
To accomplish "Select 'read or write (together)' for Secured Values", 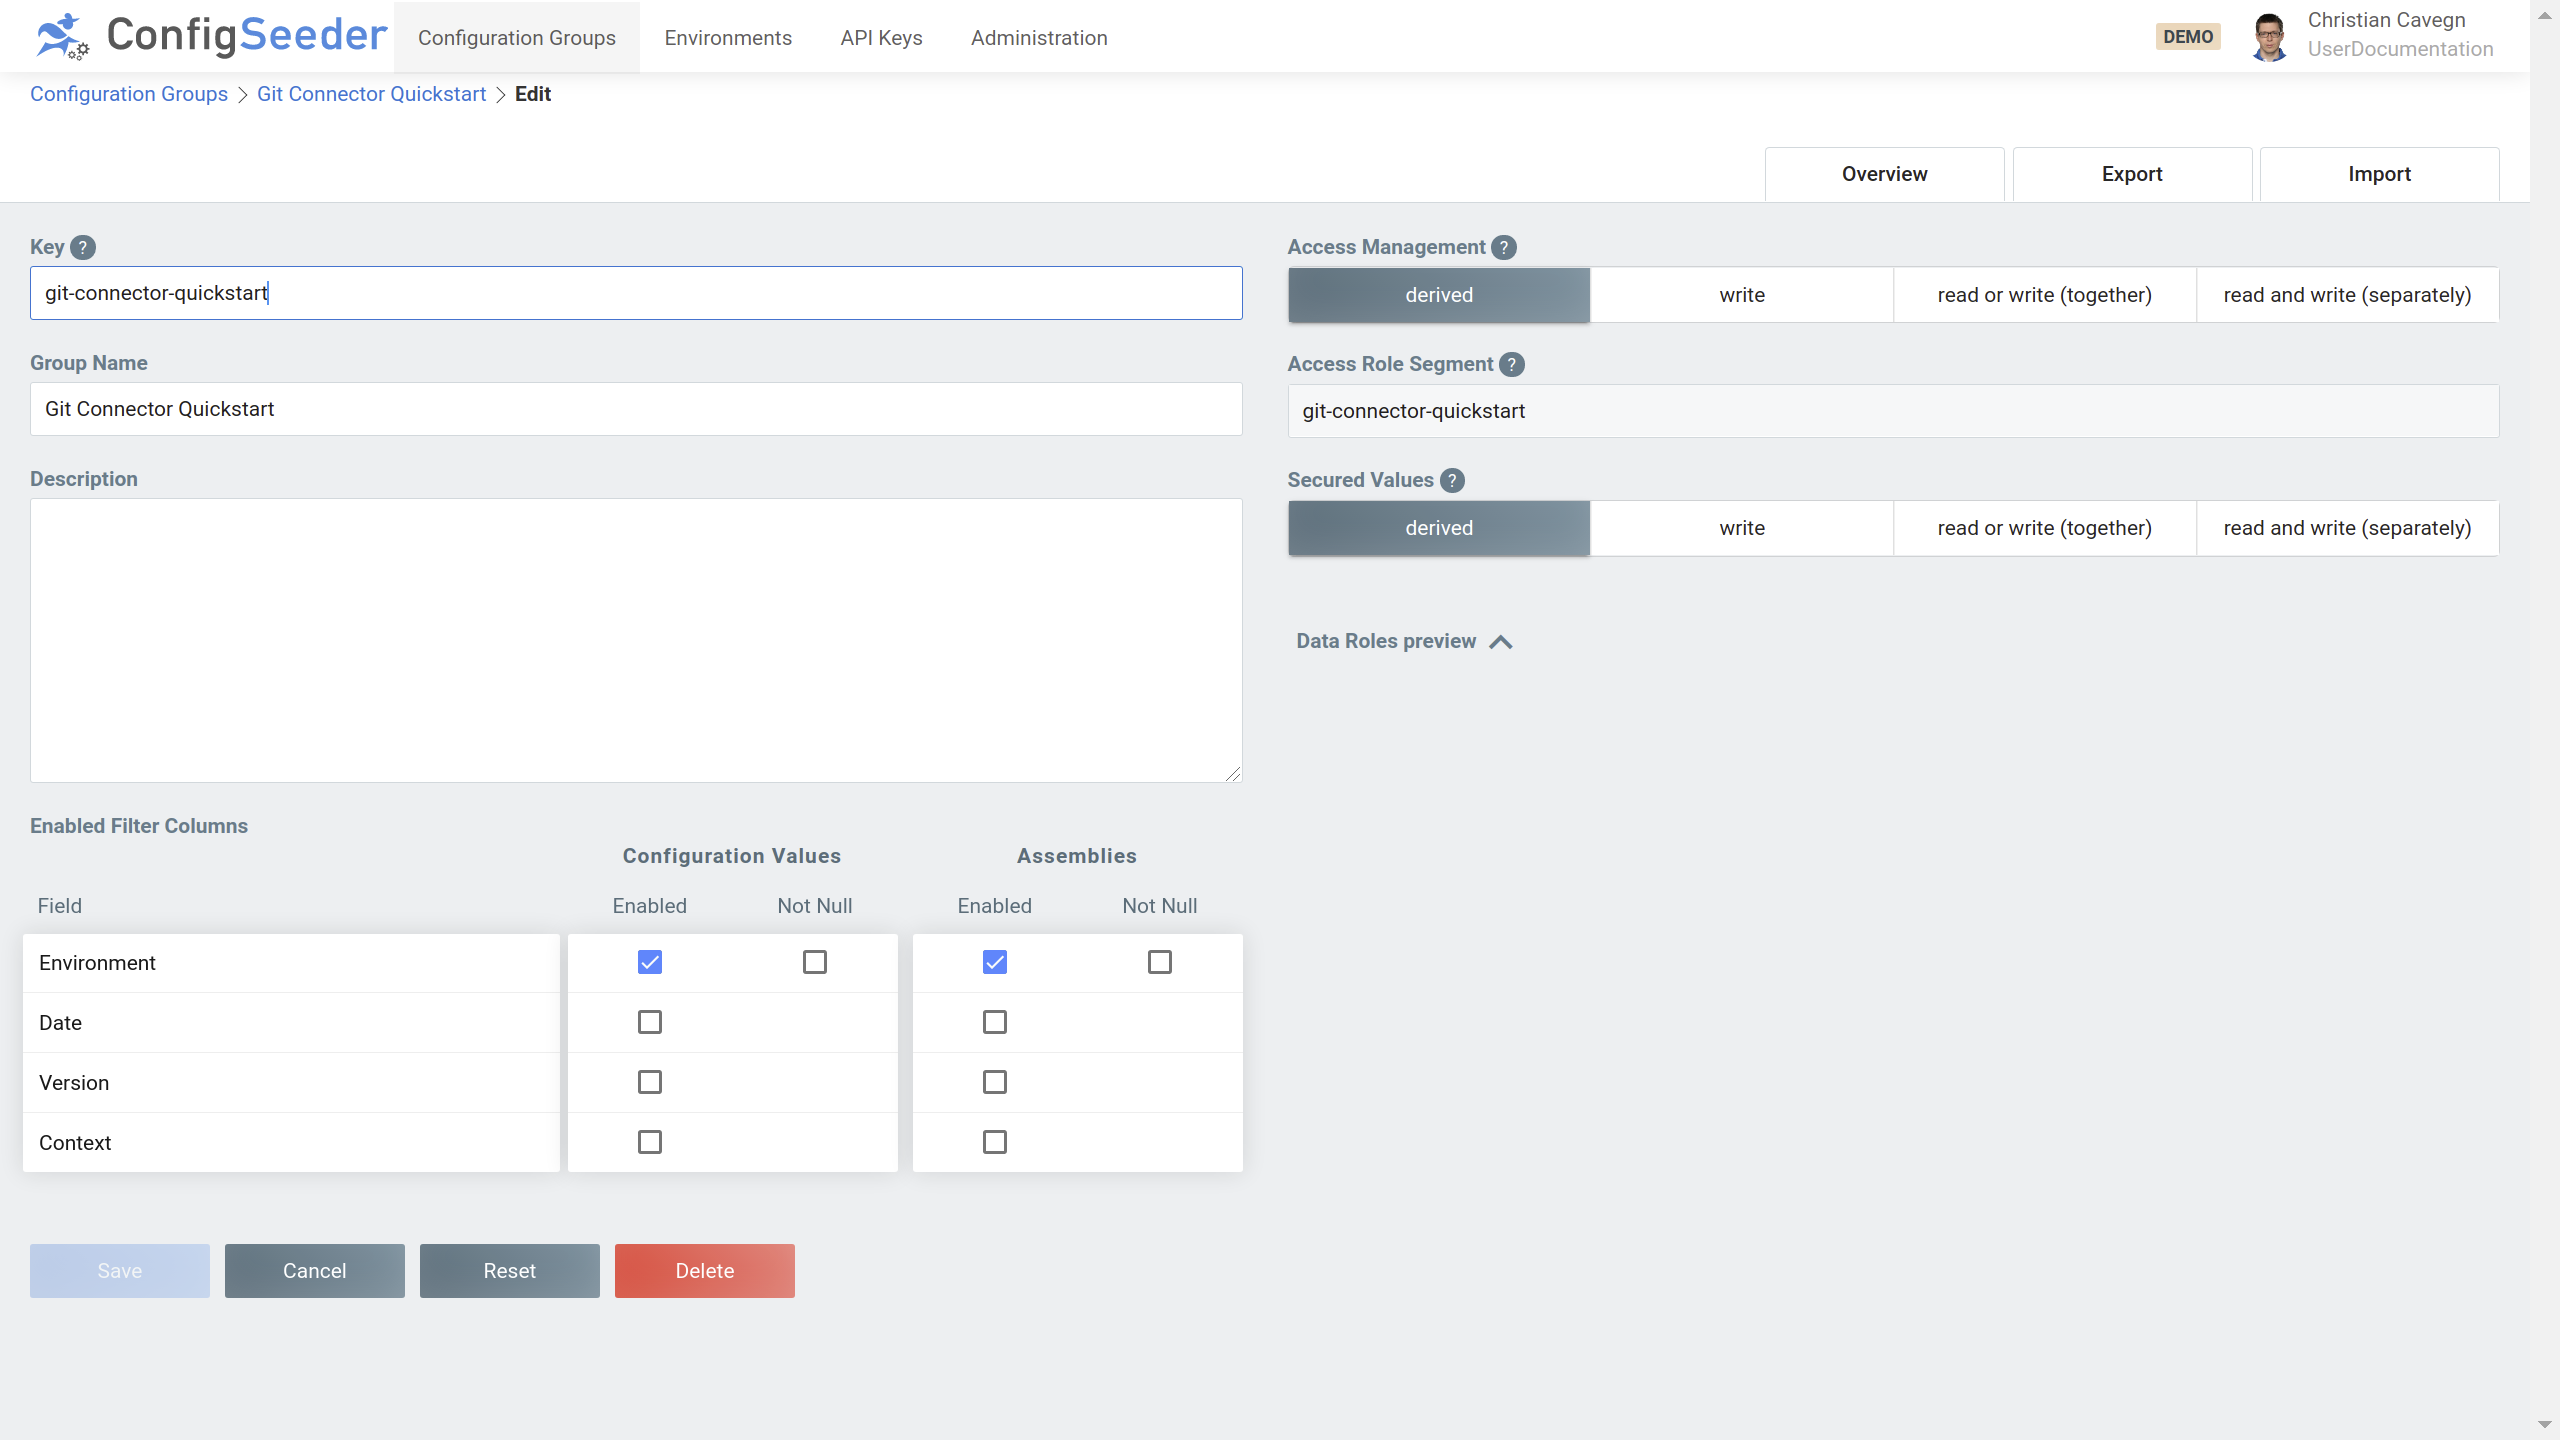I will pos(2043,528).
